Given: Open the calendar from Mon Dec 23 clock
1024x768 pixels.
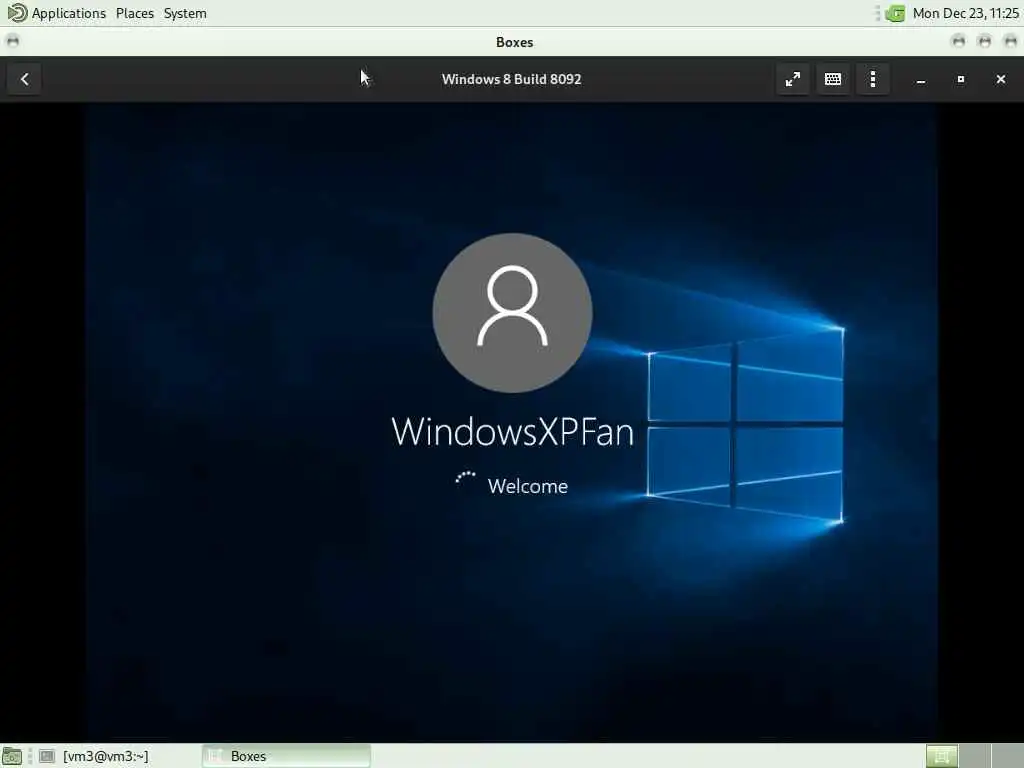Looking at the screenshot, I should pos(965,13).
